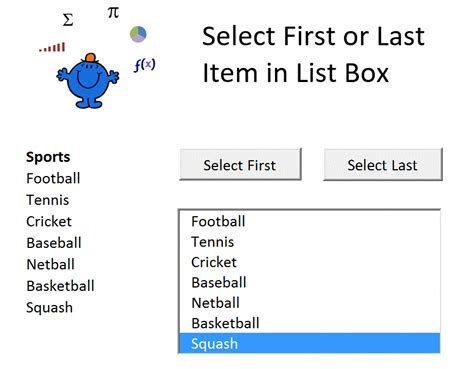Pick Baseball in the list box
Viewport: 474px width, 369px height.
coord(310,282)
